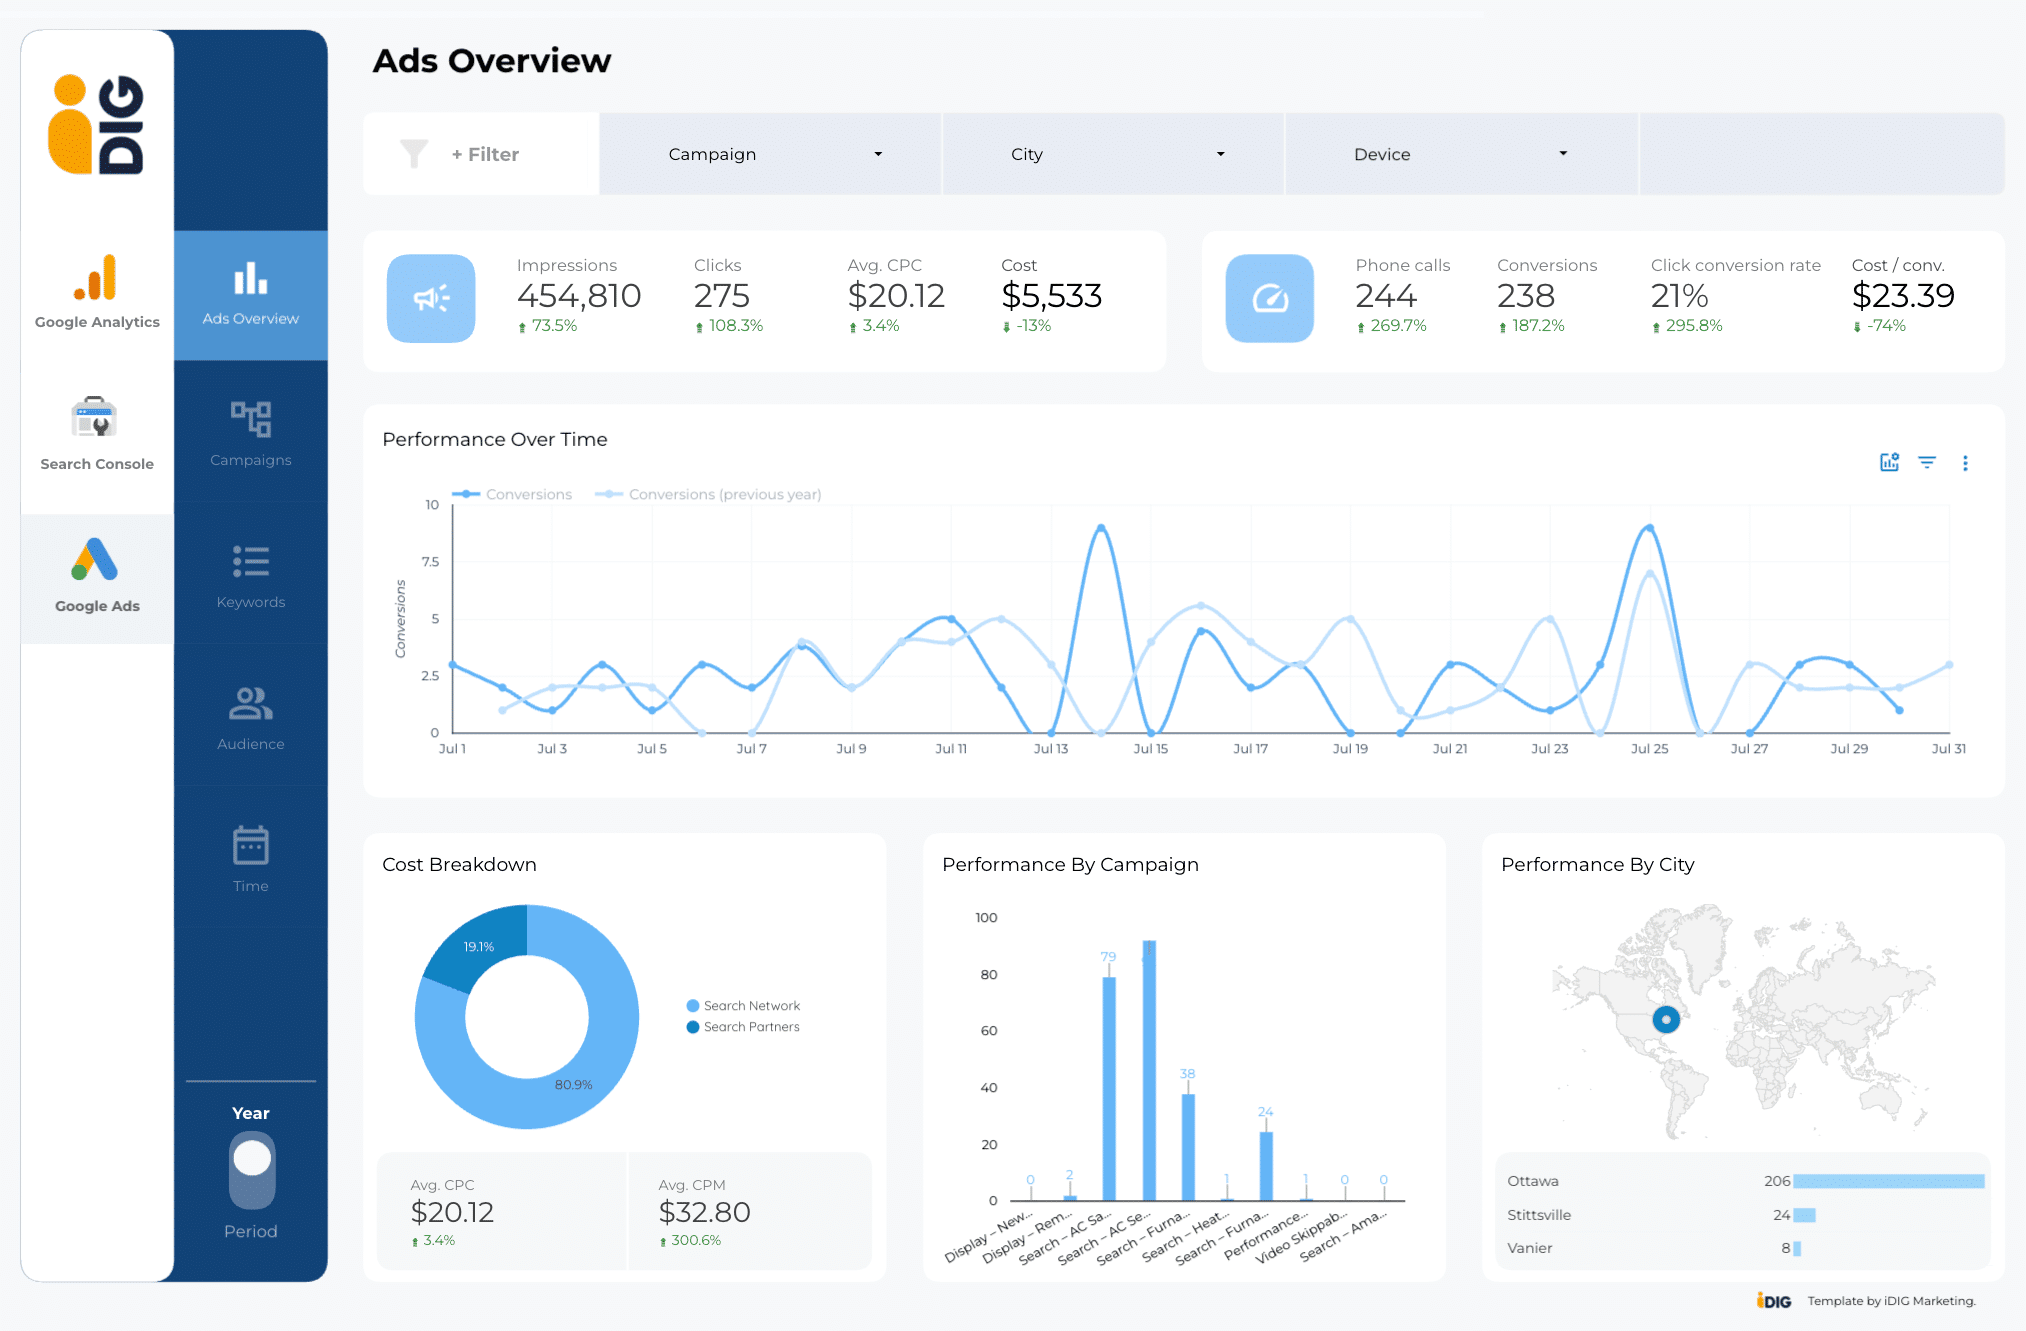Select the Google Ads section icon
2026x1331 pixels.
point(95,561)
